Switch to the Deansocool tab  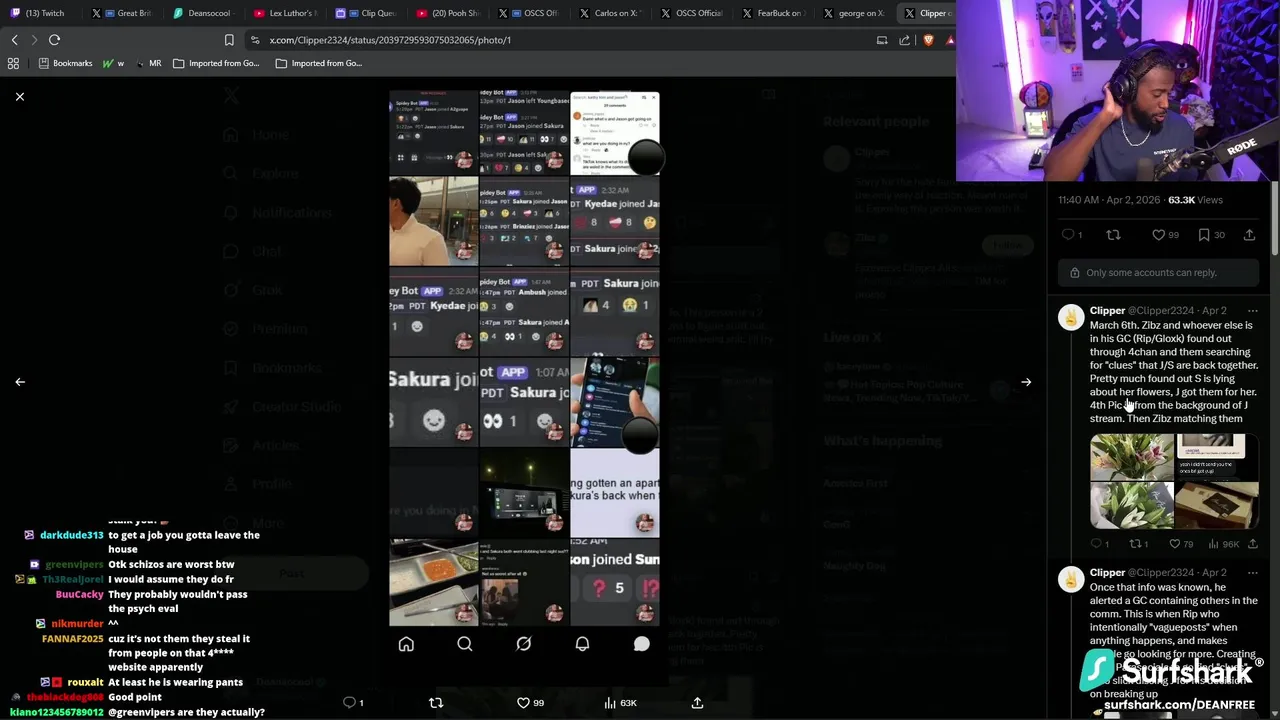click(204, 13)
